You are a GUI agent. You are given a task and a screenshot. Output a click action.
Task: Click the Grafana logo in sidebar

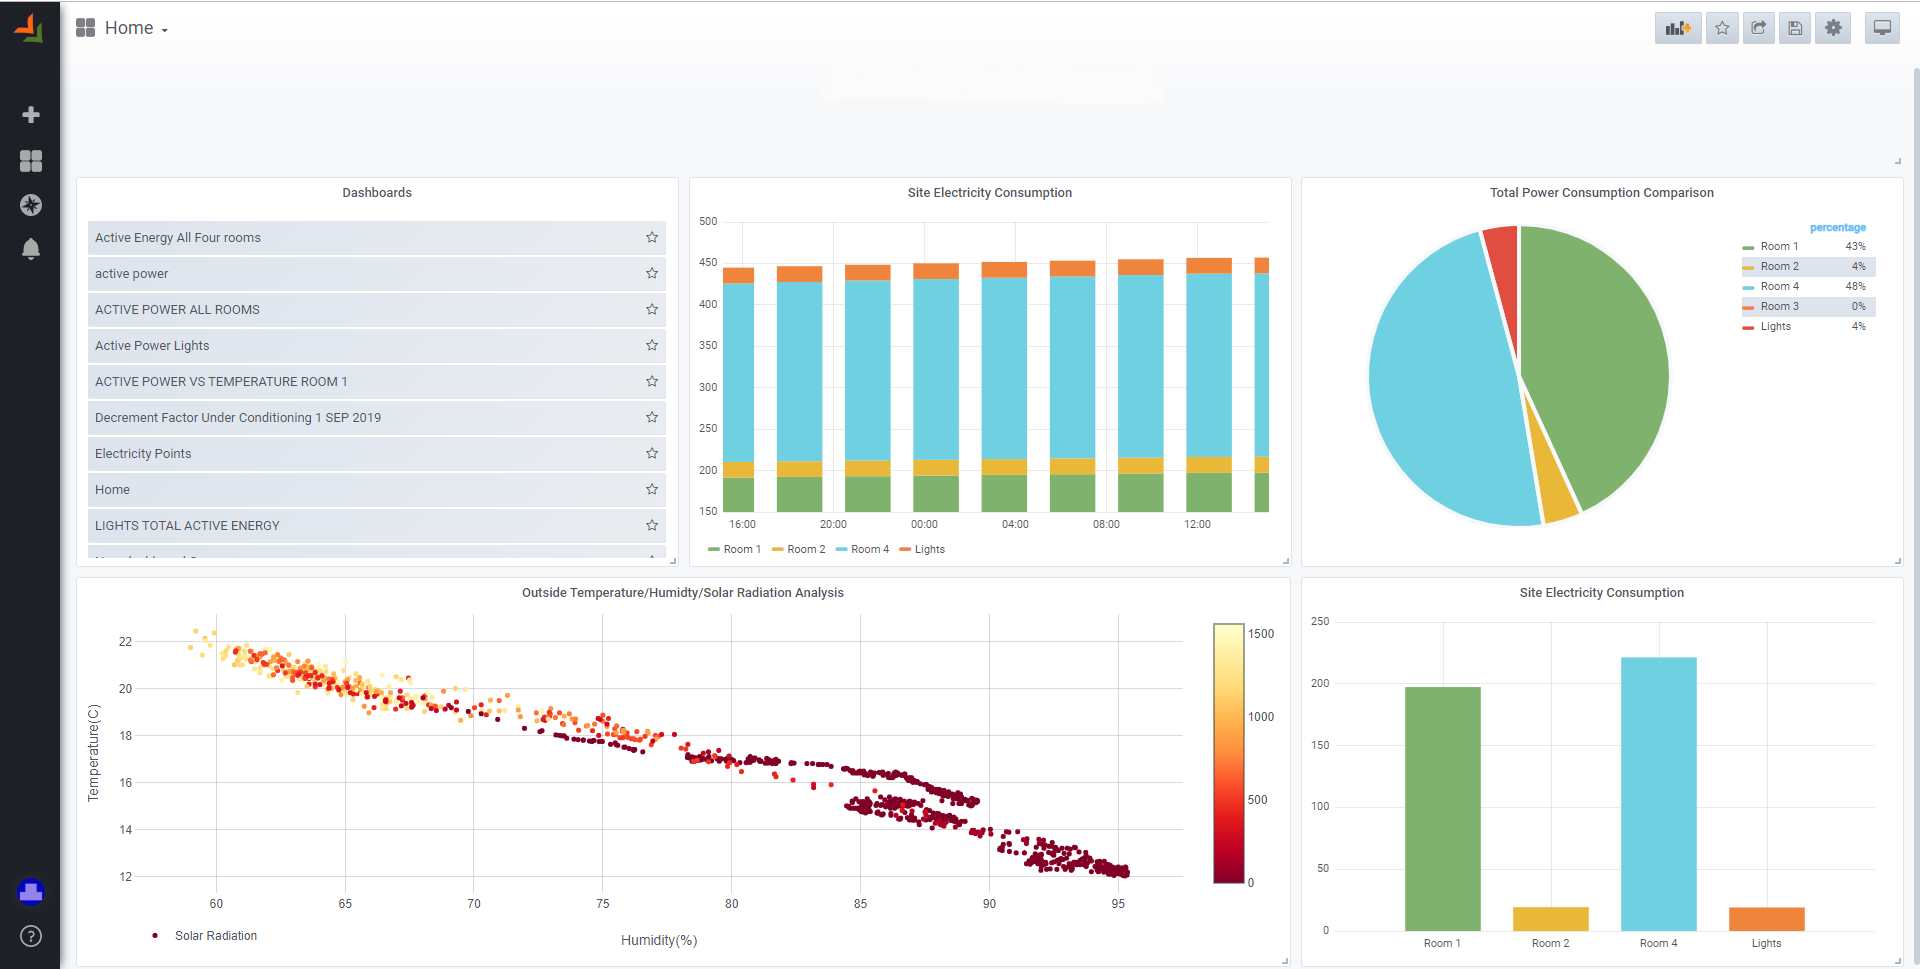pos(29,28)
